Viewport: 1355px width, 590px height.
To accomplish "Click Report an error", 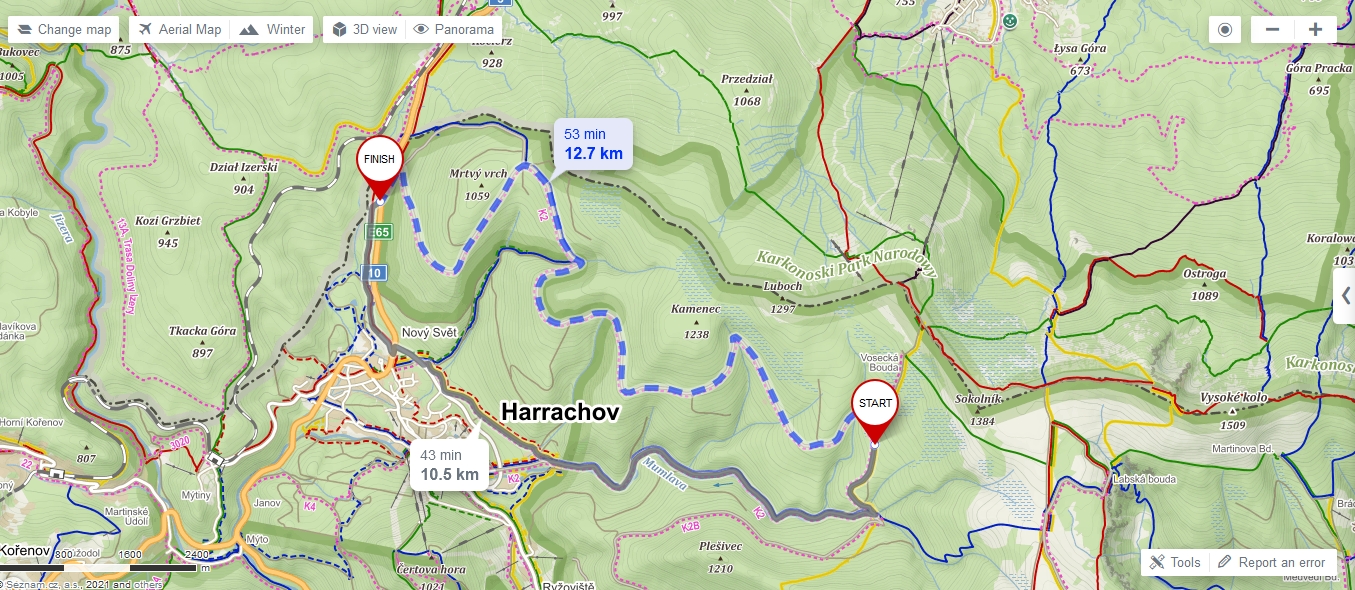I will tap(1272, 562).
